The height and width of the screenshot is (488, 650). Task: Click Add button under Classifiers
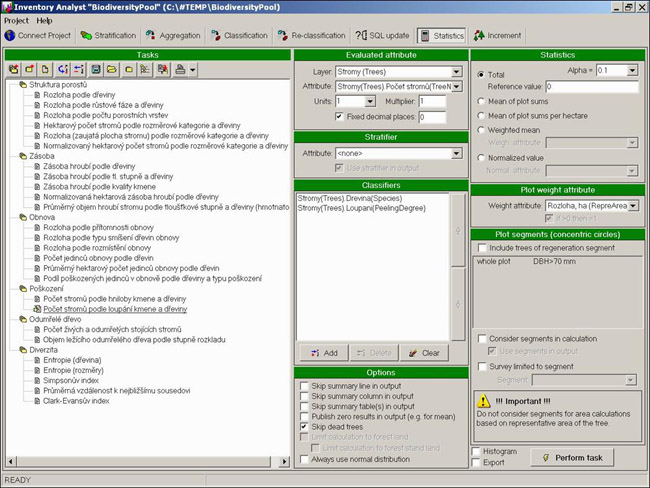(x=322, y=353)
